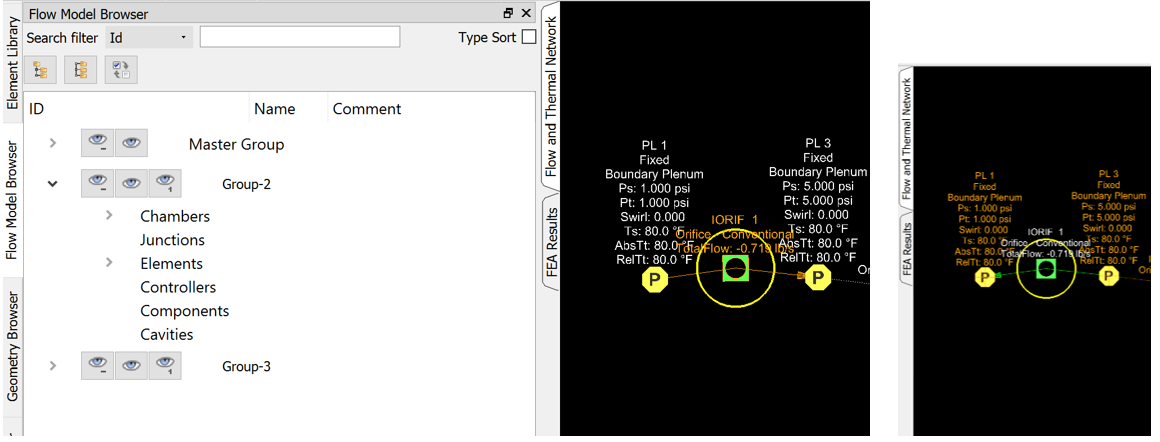Click in the search filter text field
This screenshot has width=1160, height=442.
[x=299, y=37]
